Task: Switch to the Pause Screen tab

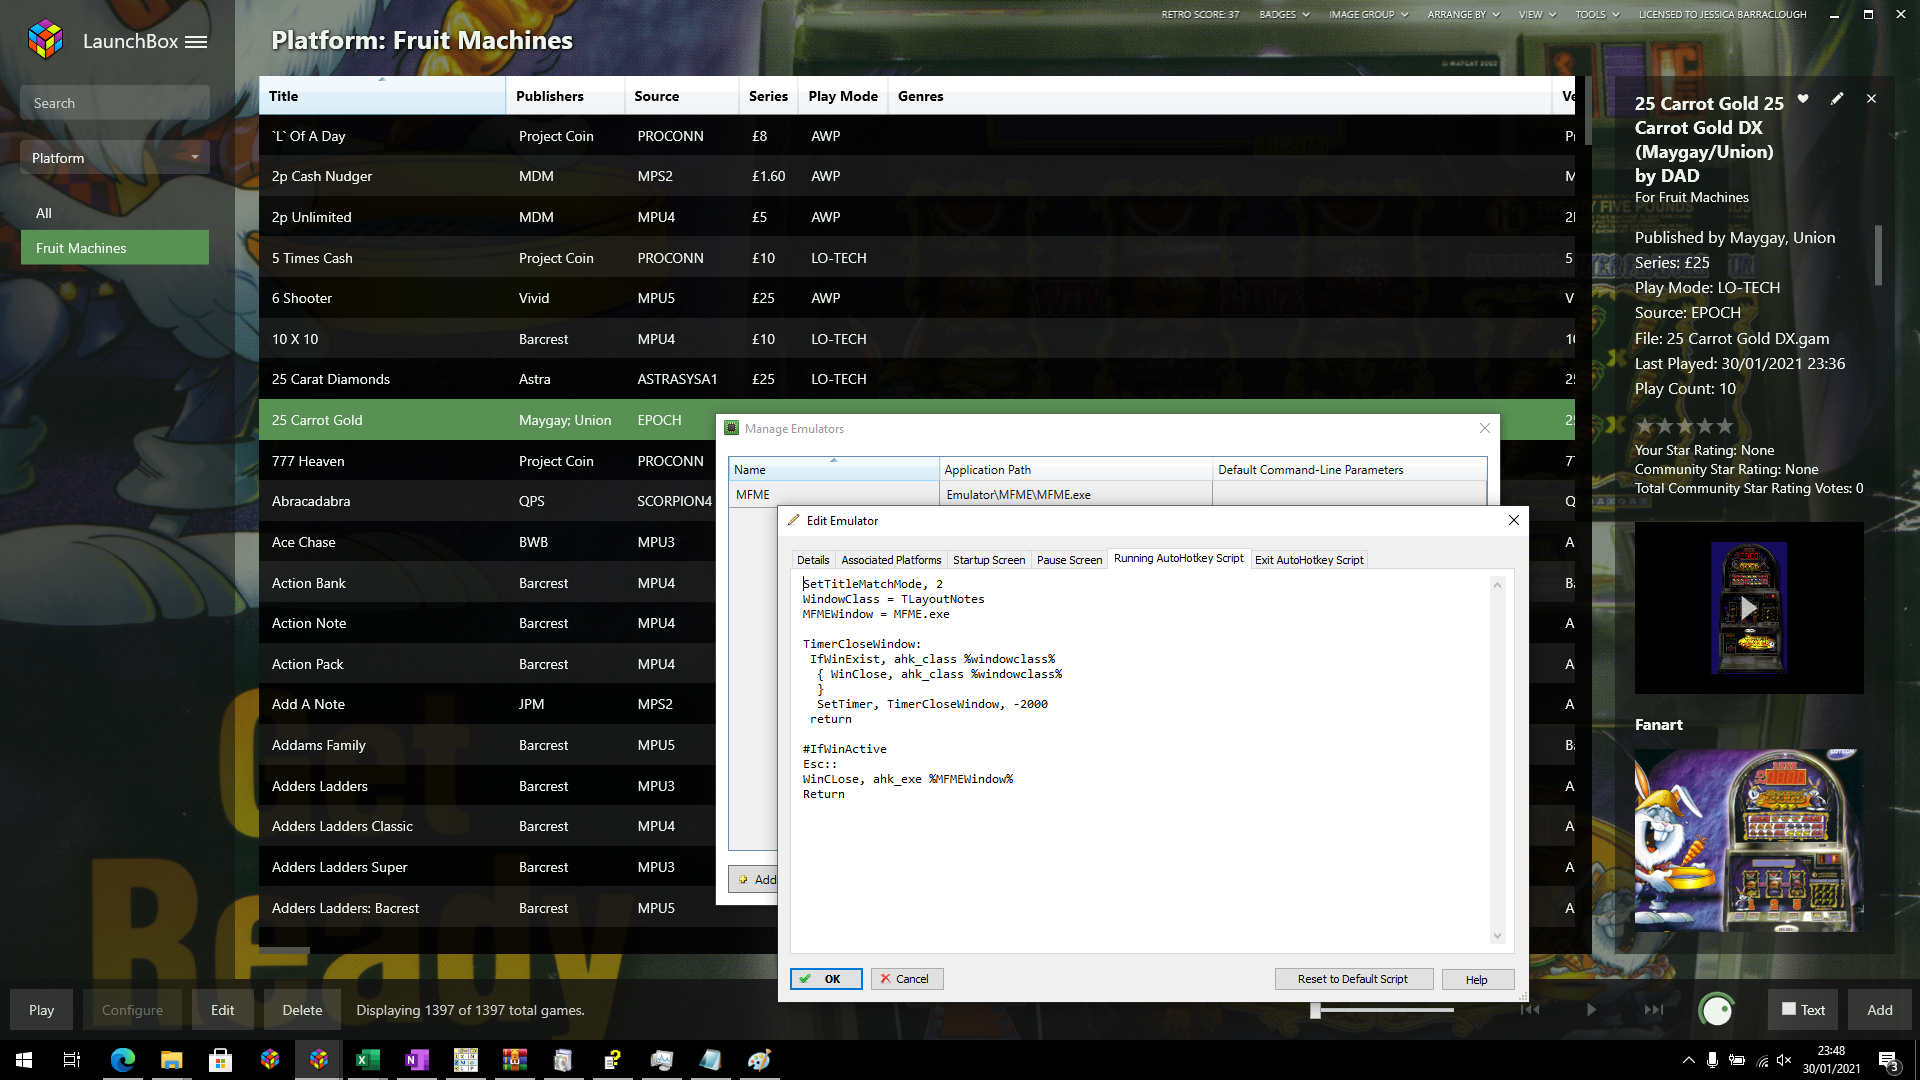Action: [1069, 560]
